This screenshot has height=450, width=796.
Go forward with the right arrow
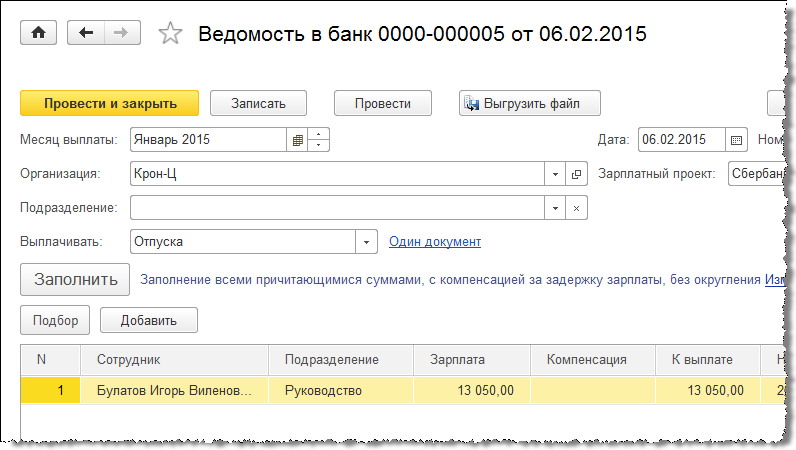coord(121,33)
